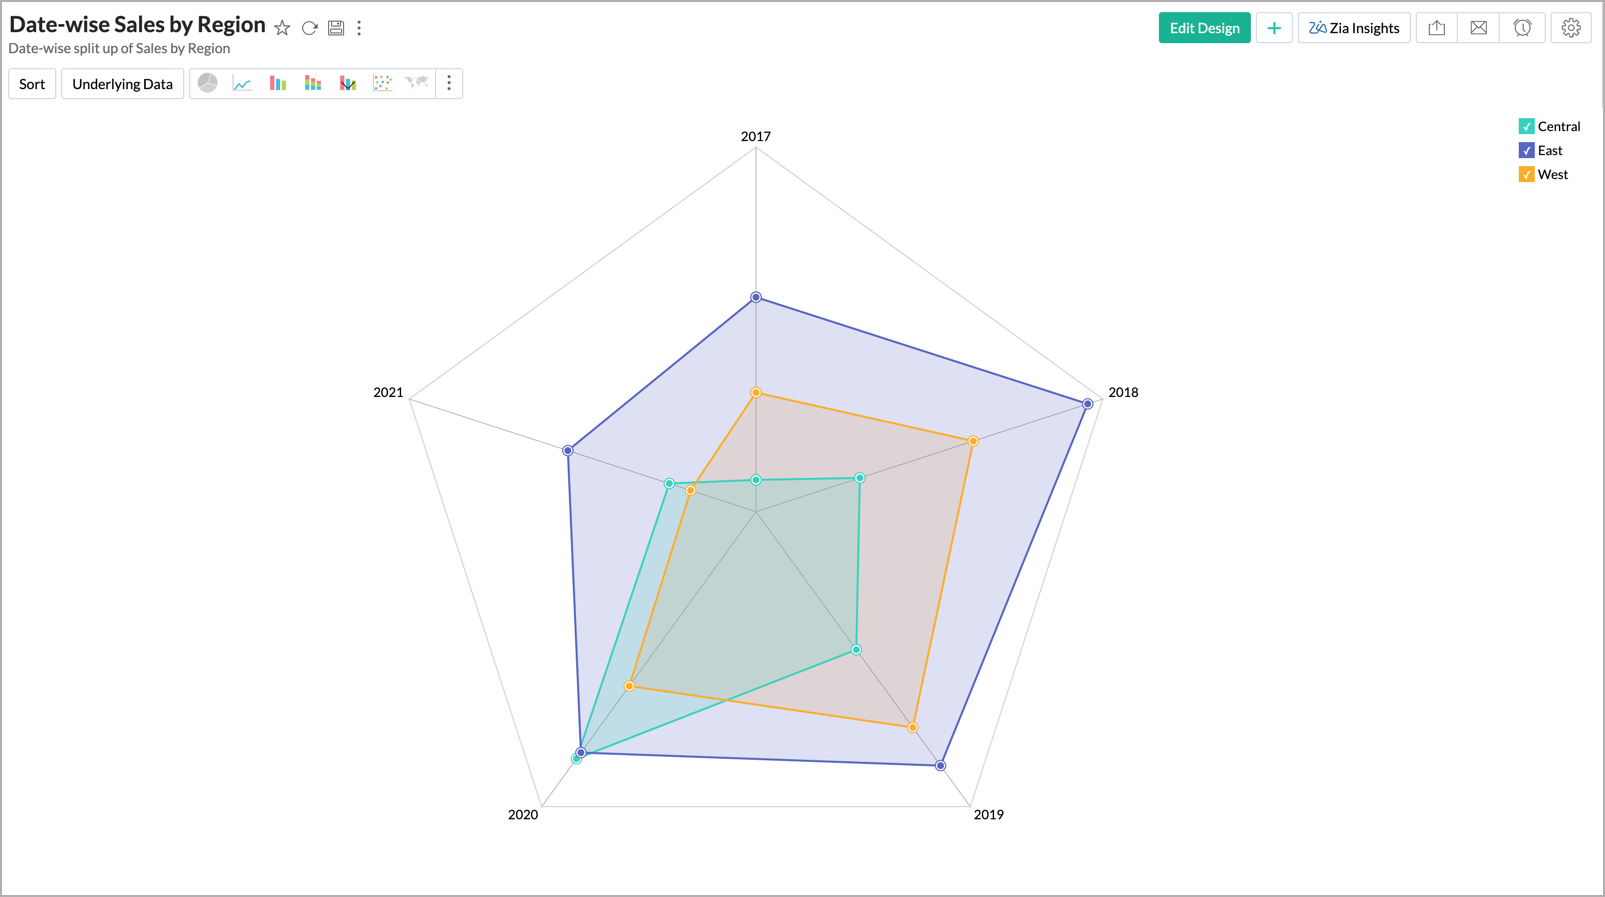Screen dimensions: 1605x897
Task: Open more options menu beside report title
Action: (359, 28)
